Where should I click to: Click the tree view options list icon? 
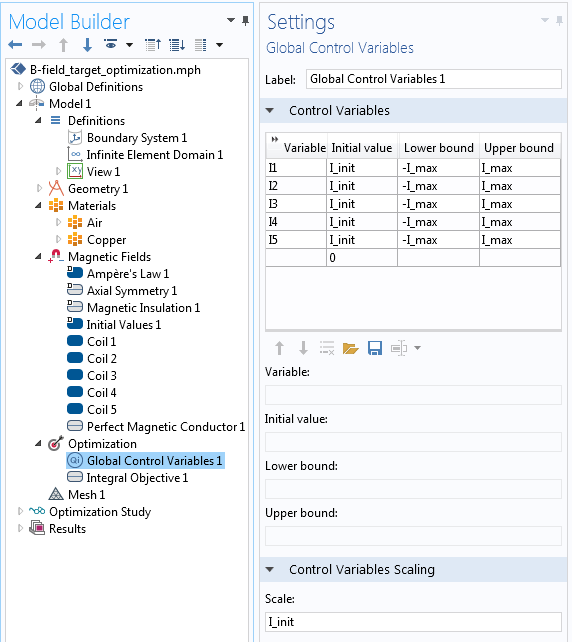(x=200, y=45)
